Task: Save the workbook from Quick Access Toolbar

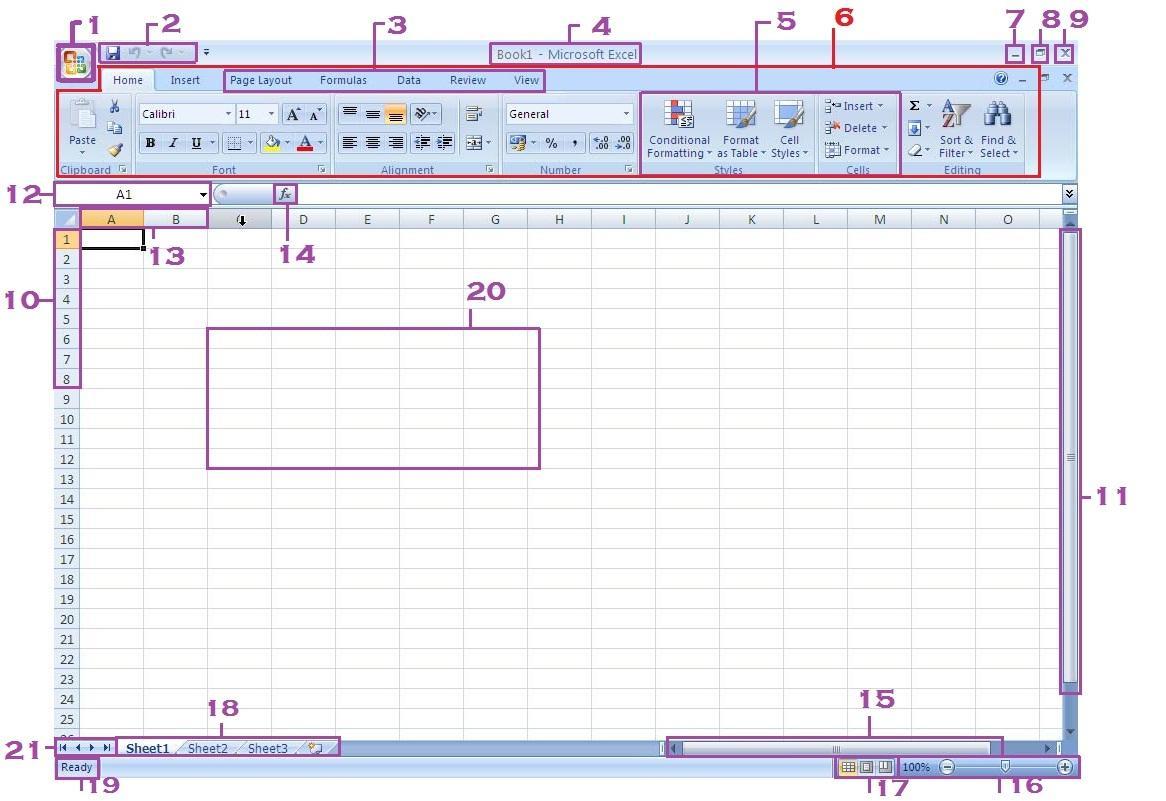Action: 113,53
